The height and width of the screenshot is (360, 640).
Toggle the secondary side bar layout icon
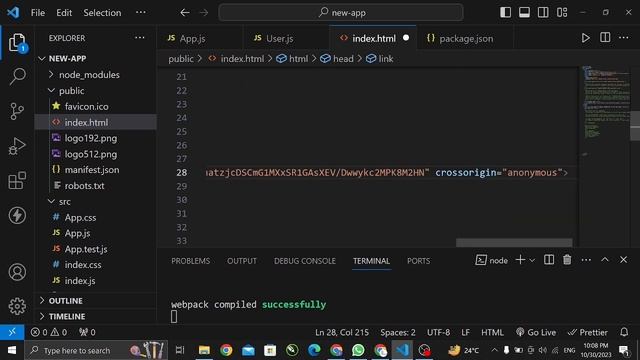pyautogui.click(x=543, y=12)
